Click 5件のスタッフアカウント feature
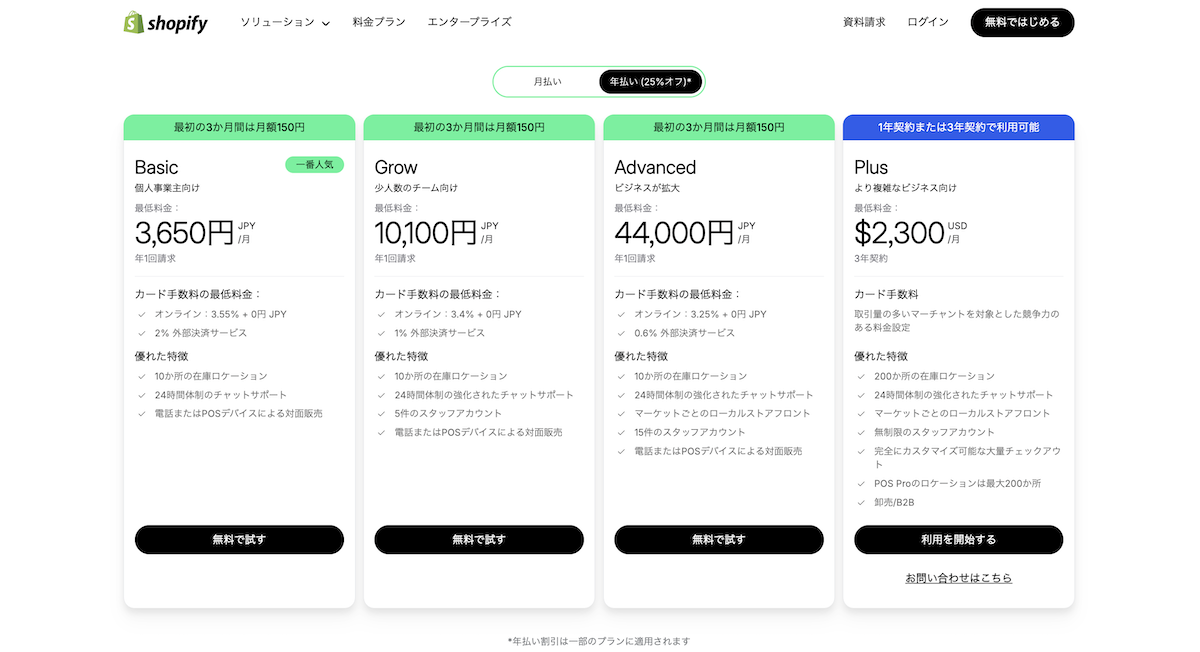1200x652 pixels. pyautogui.click(x=449, y=413)
